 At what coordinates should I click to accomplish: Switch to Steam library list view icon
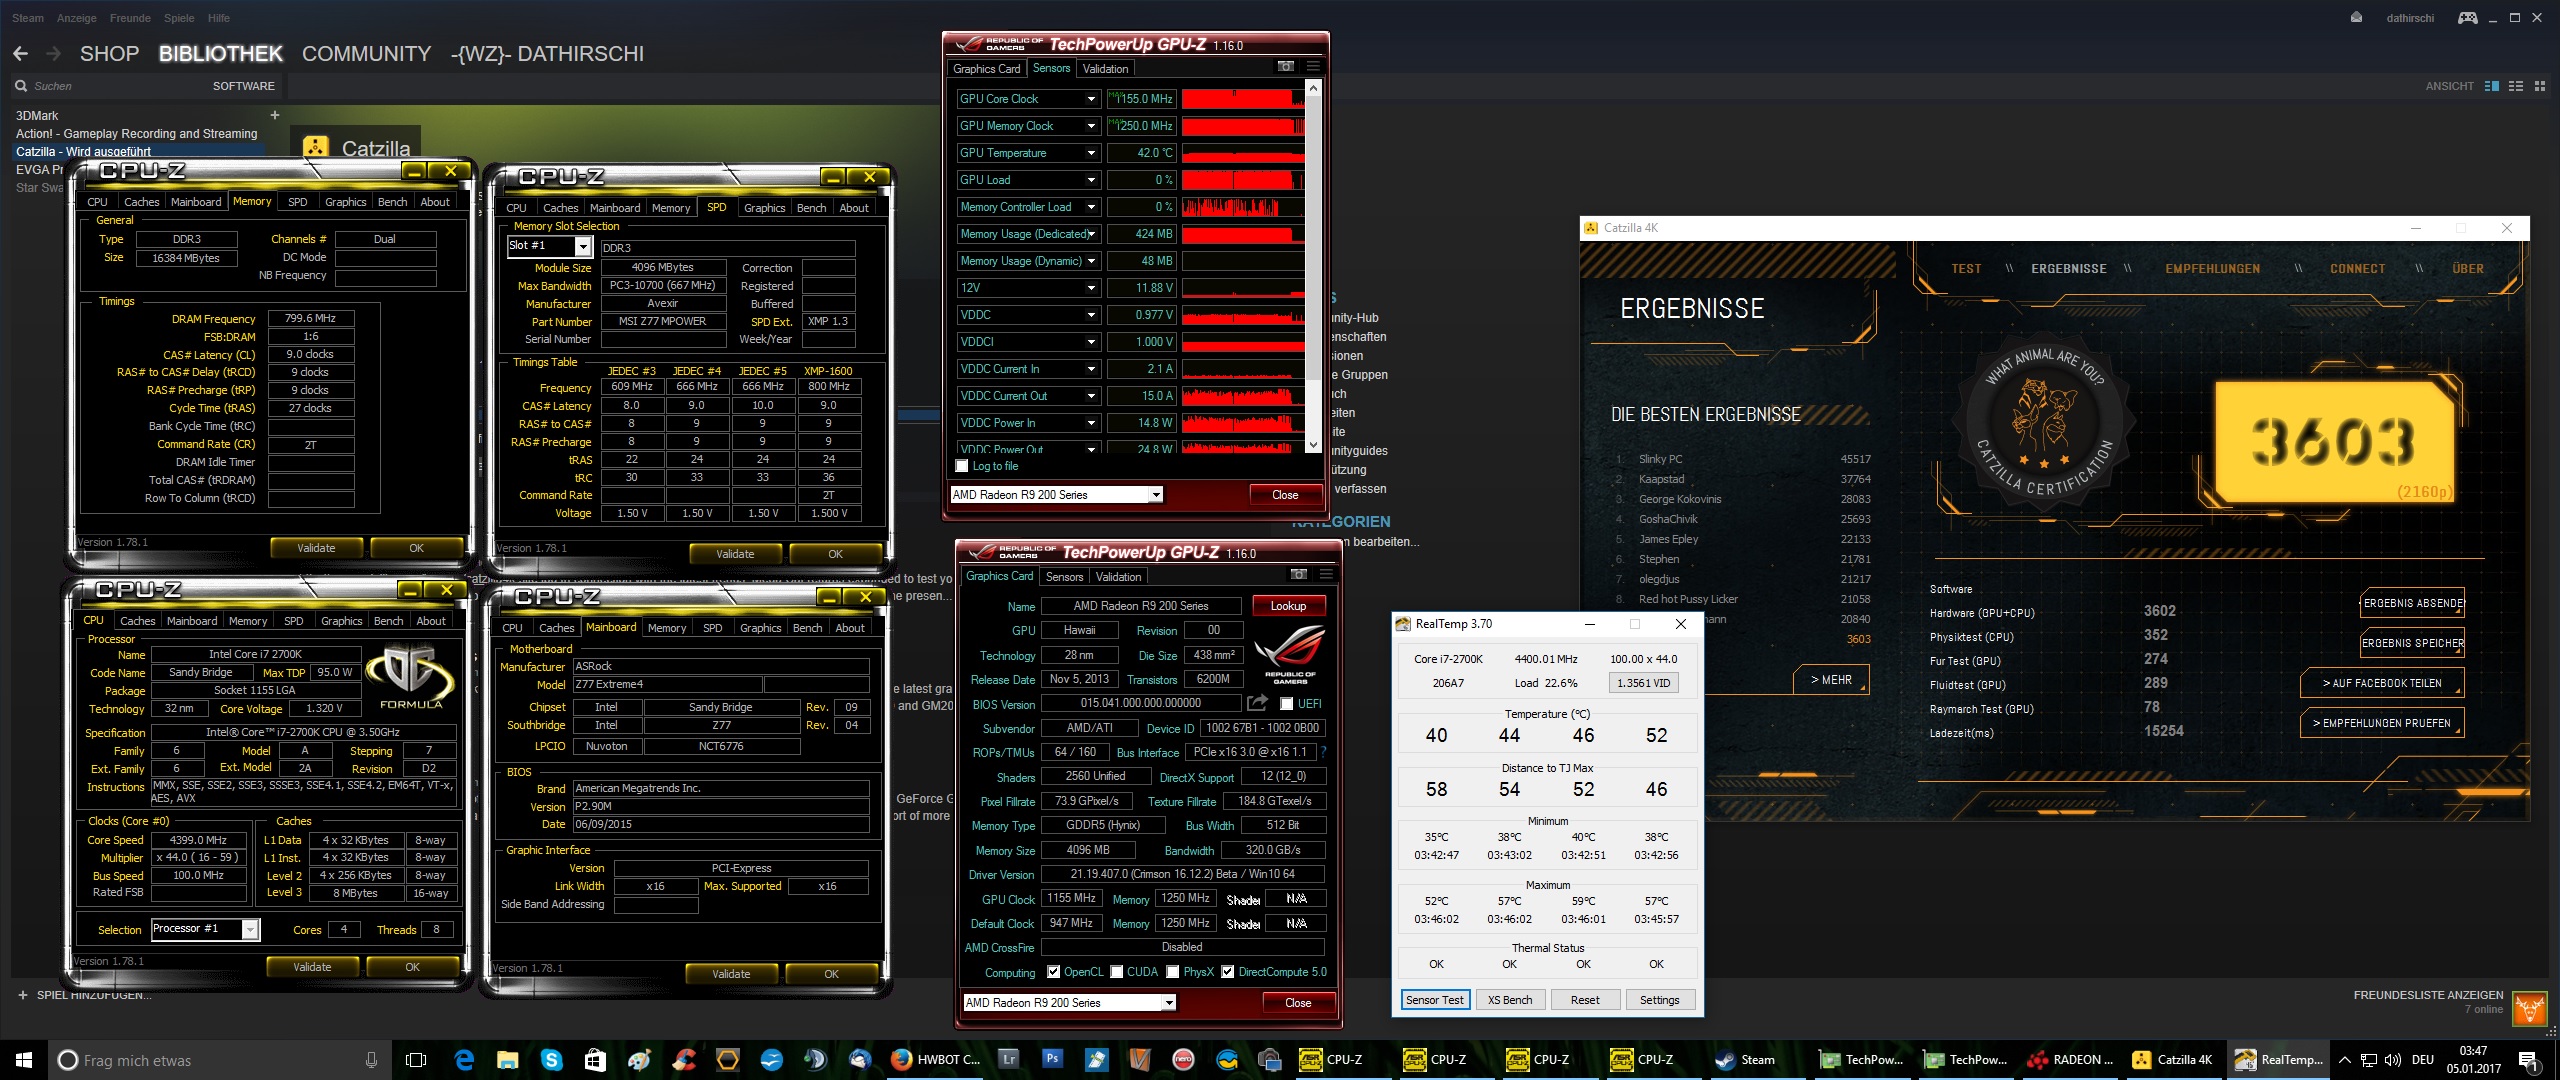[x=2516, y=86]
